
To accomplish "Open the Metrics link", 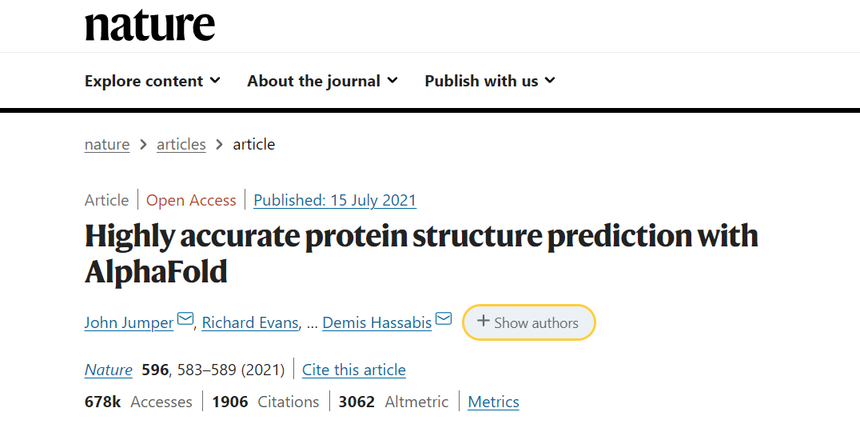I will (x=493, y=402).
